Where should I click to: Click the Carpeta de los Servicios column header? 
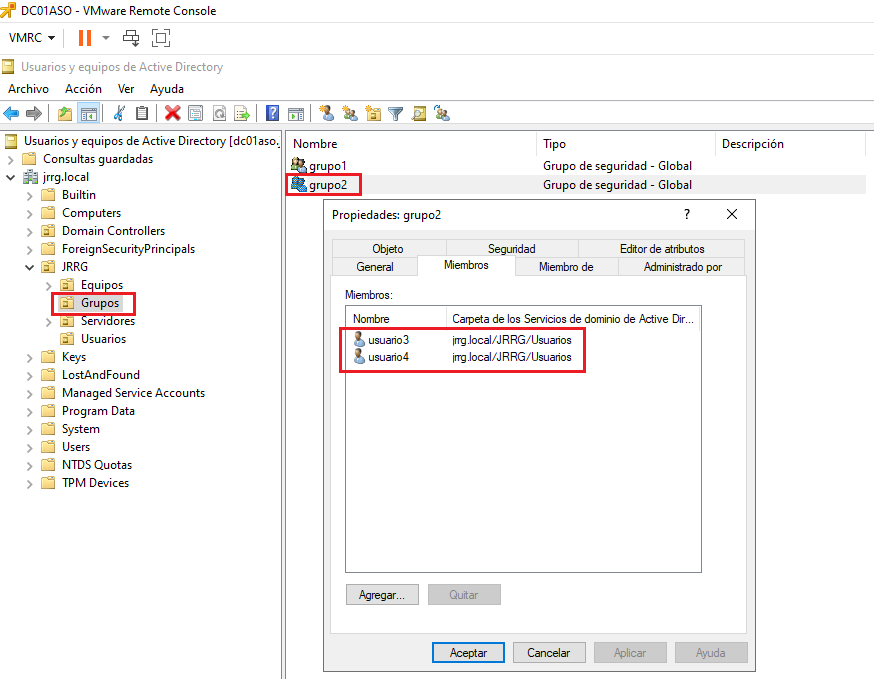click(x=573, y=319)
